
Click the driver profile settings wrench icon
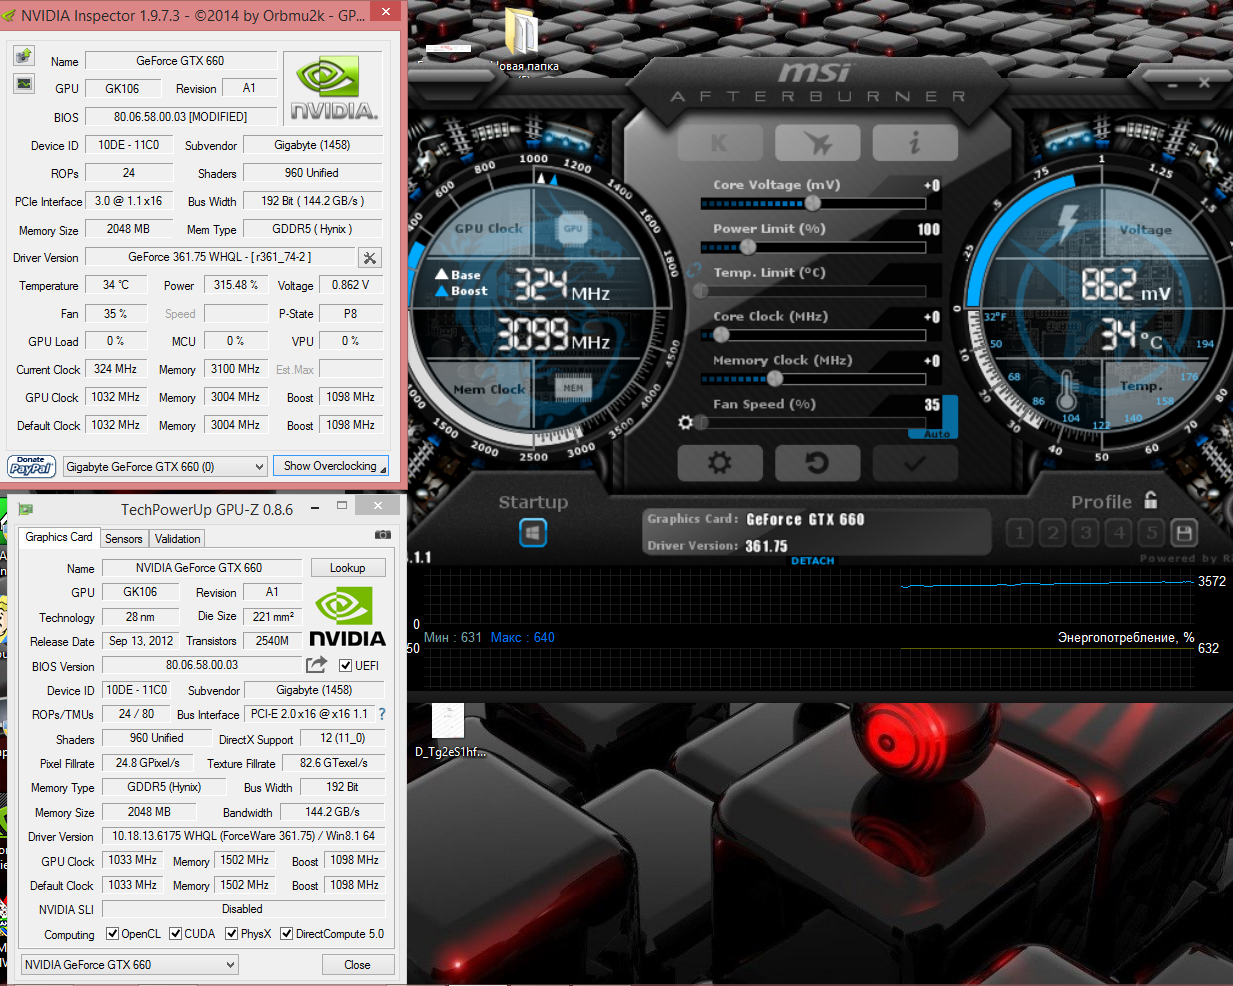[x=370, y=258]
